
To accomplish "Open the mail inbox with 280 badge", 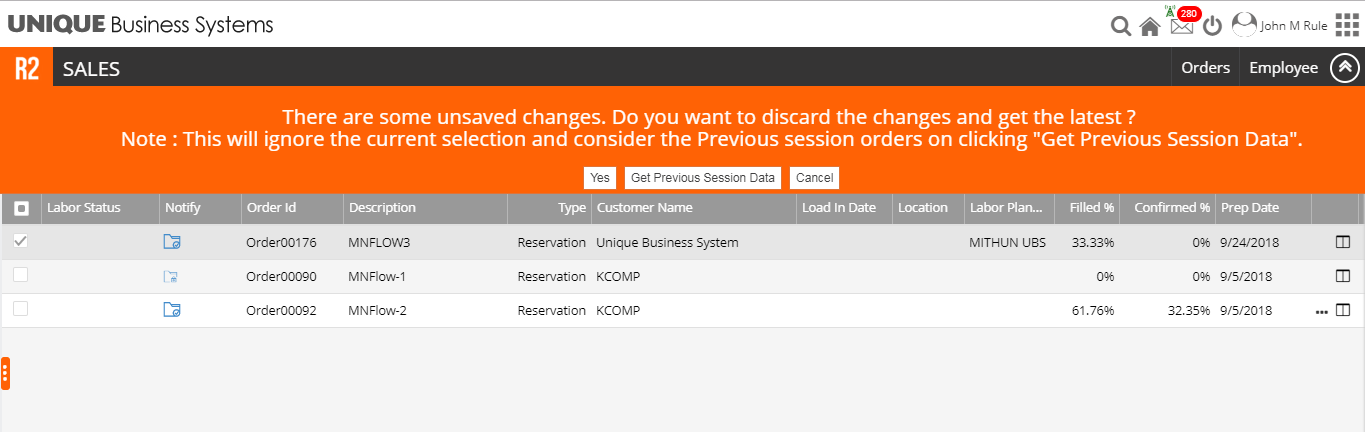I will [1181, 26].
